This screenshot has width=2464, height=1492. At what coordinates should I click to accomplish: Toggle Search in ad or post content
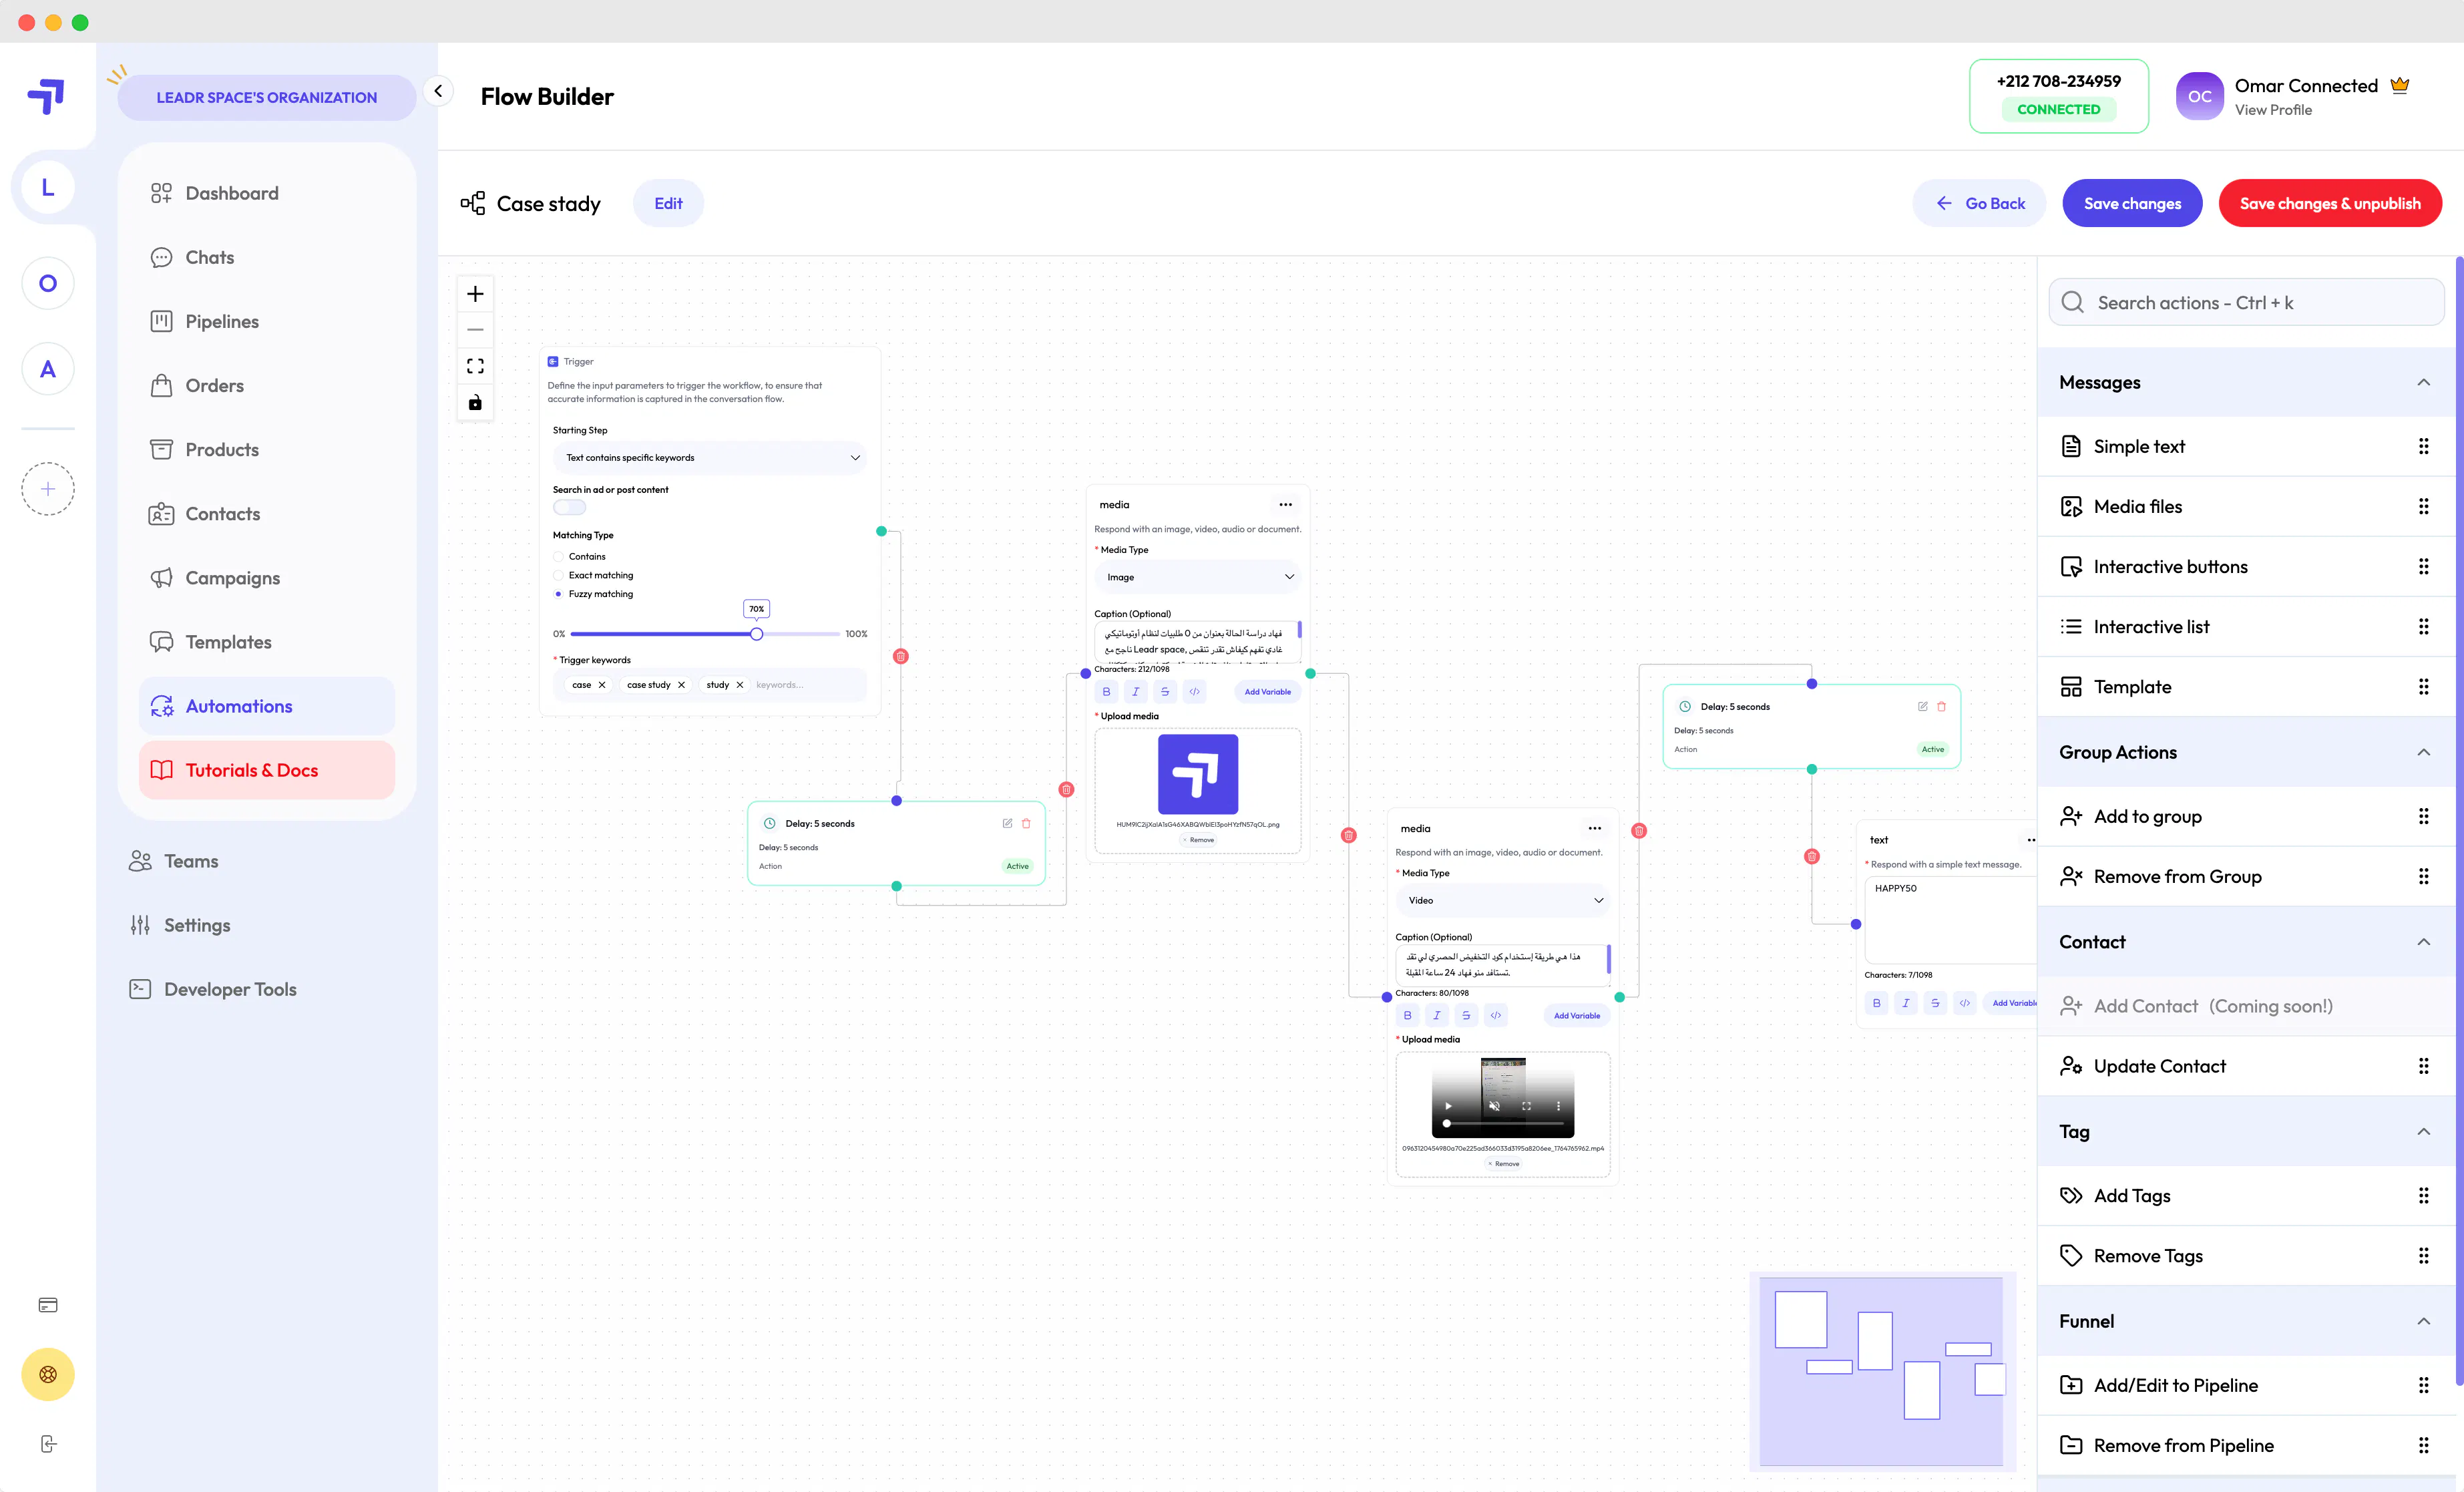coord(569,507)
